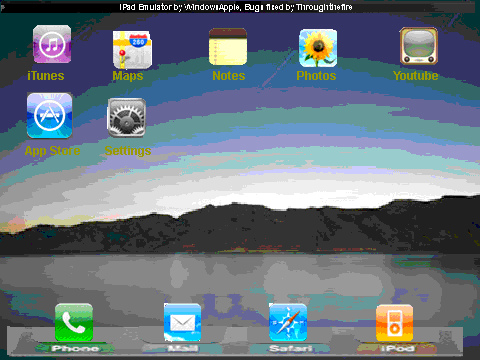Tap the green Phone dock icon

point(74,322)
